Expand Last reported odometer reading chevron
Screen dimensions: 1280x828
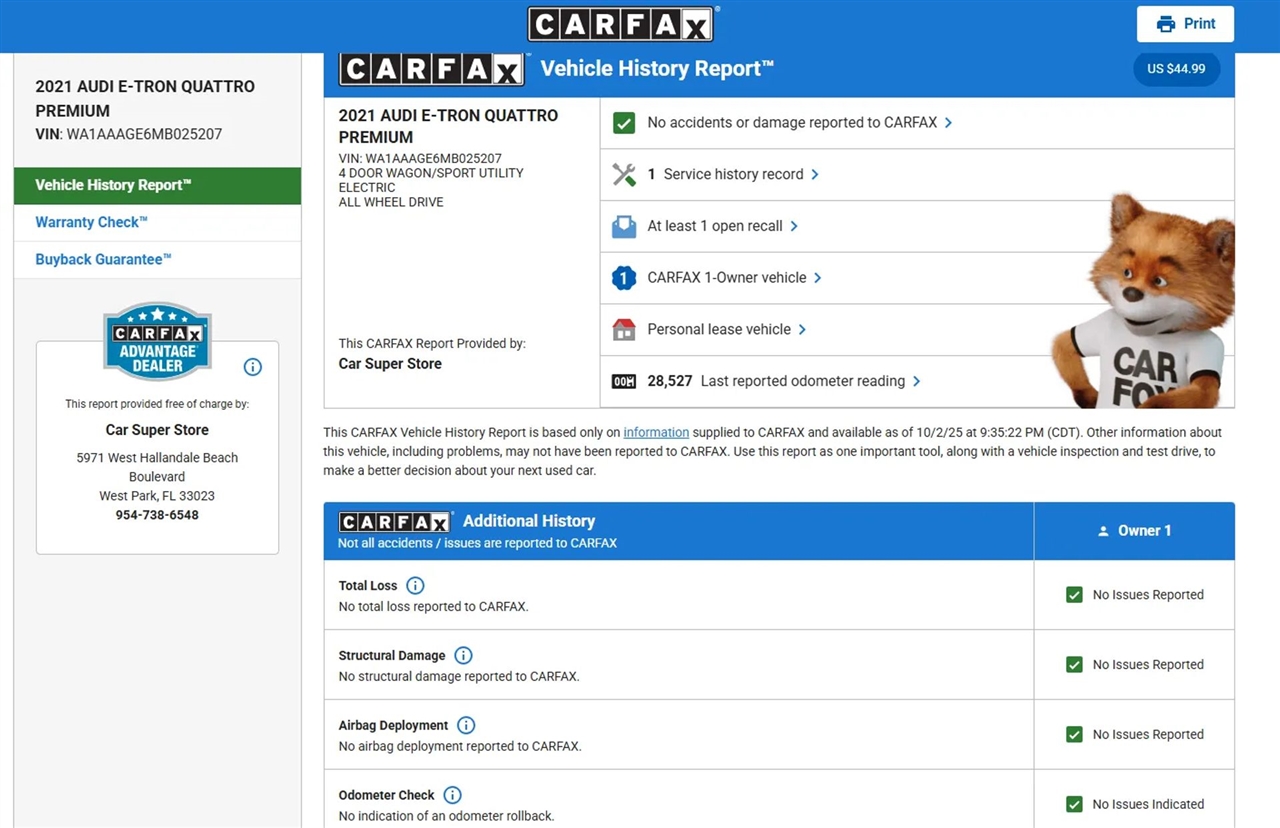point(917,382)
